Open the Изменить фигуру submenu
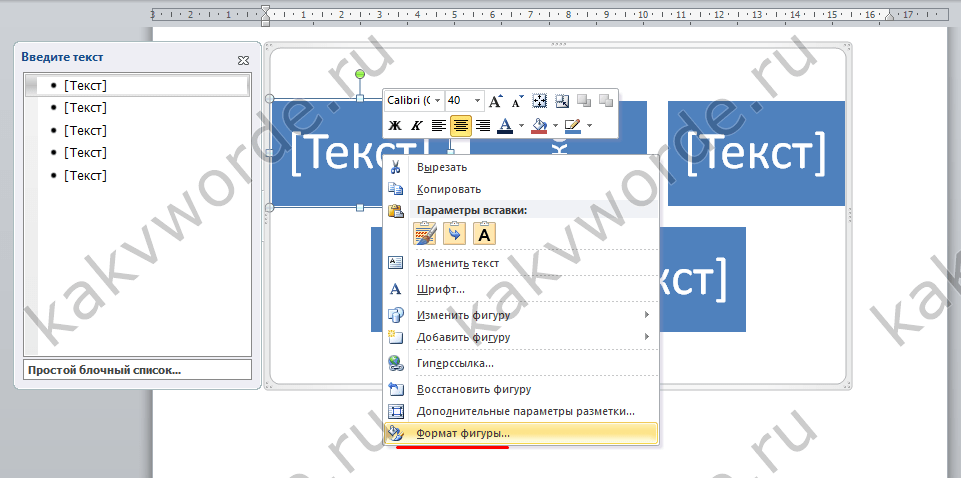 521,316
